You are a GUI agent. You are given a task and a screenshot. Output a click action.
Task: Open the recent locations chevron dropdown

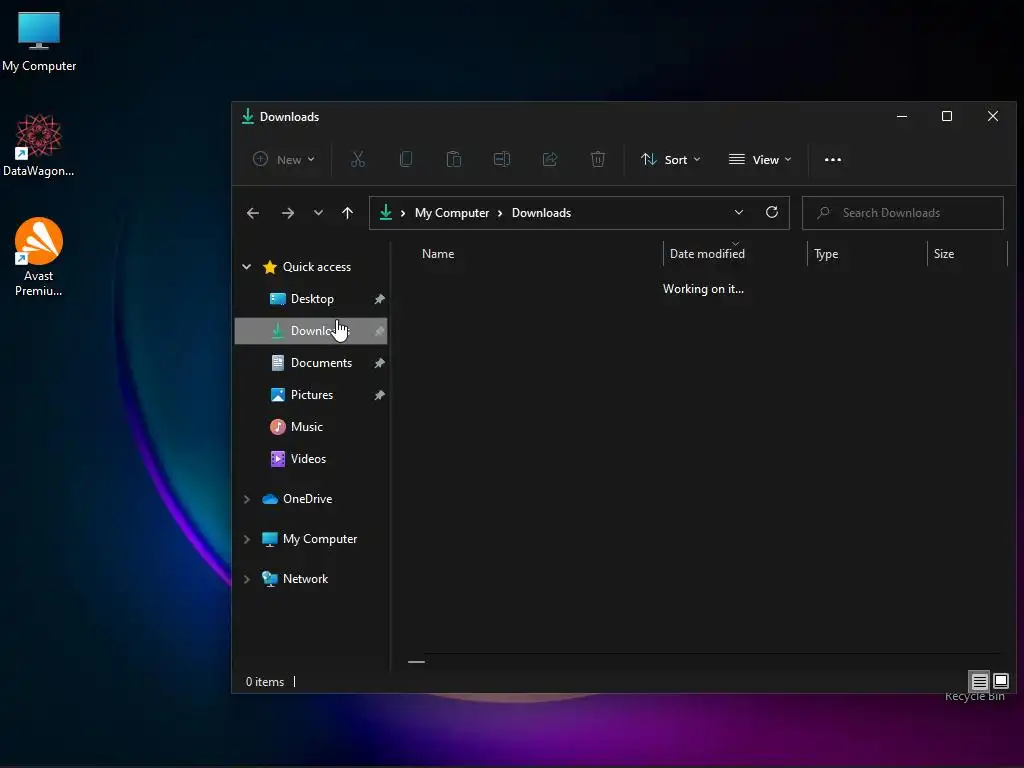(x=318, y=213)
